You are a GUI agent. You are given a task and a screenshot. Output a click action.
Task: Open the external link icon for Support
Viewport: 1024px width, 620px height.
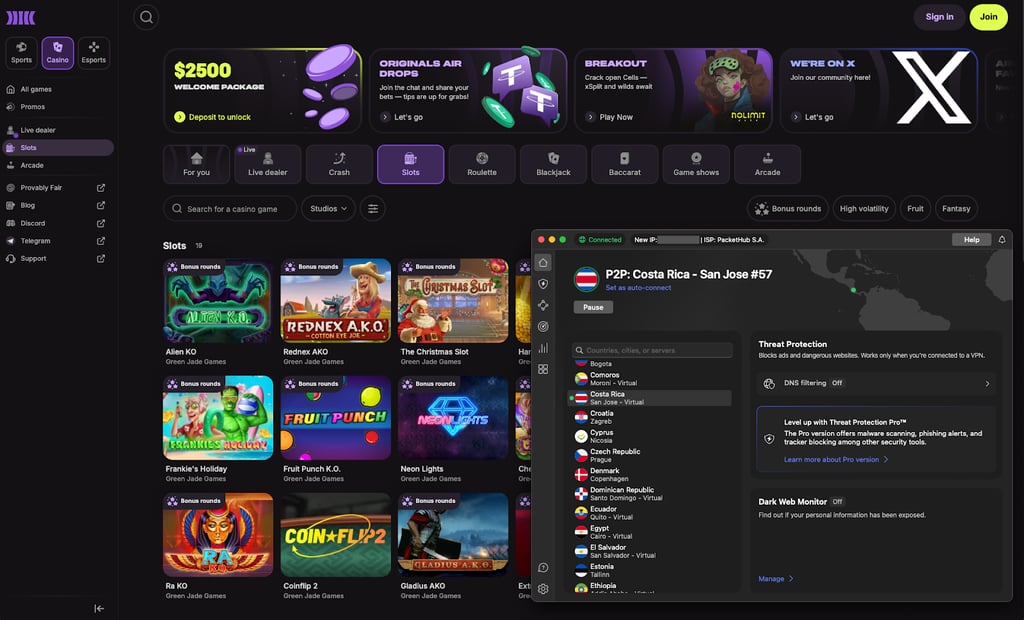(101, 258)
